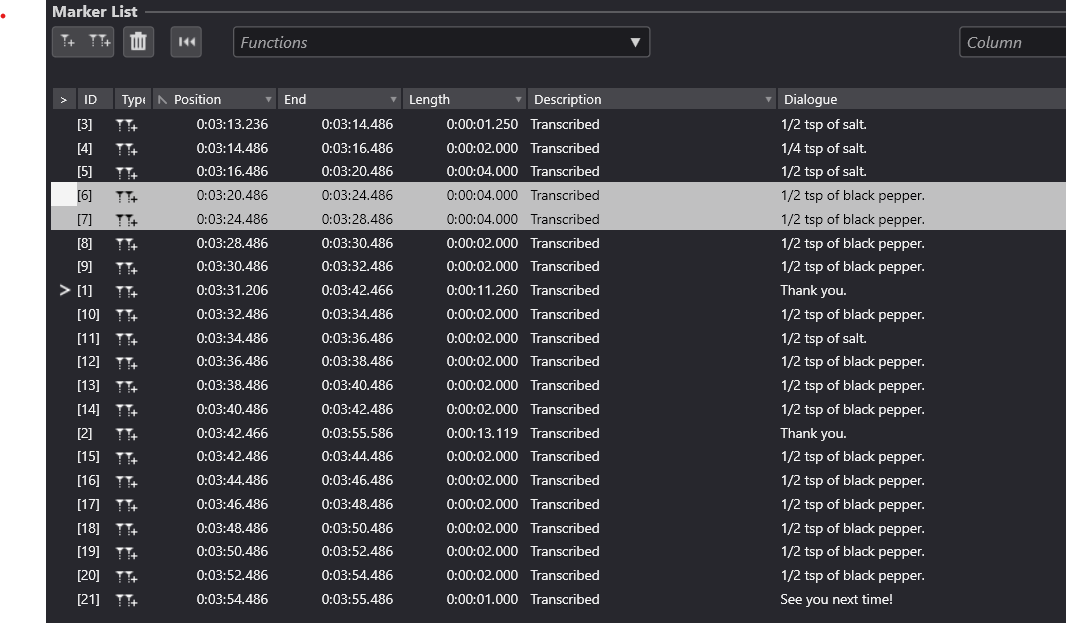Image resolution: width=1066 pixels, height=623 pixels.
Task: Click the Column search input field
Action: tap(1012, 42)
